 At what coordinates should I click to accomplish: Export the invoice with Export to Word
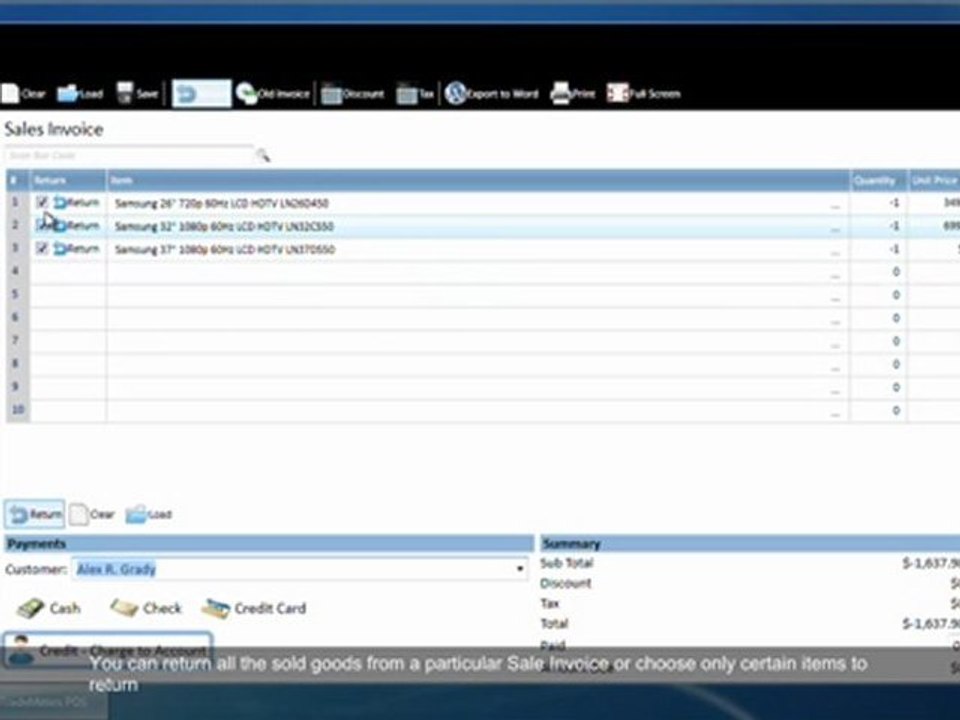492,94
